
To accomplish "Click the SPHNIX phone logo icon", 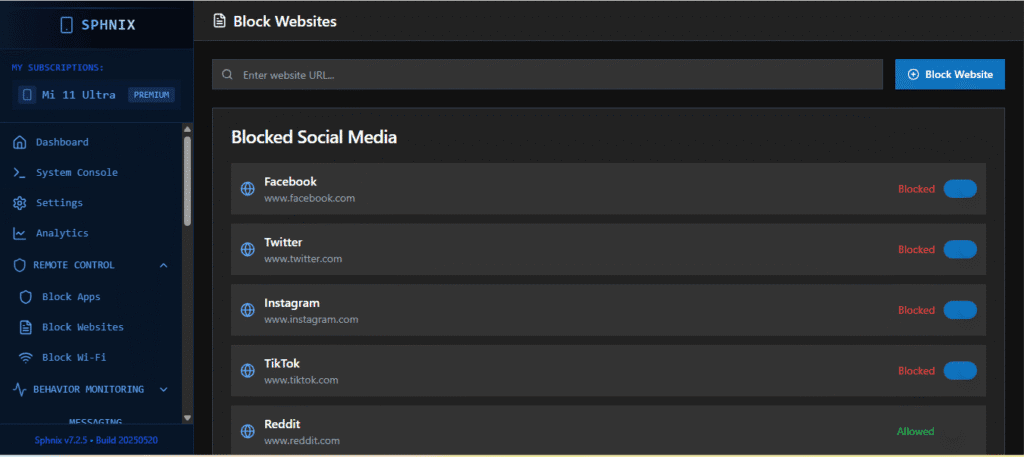I will click(x=66, y=25).
